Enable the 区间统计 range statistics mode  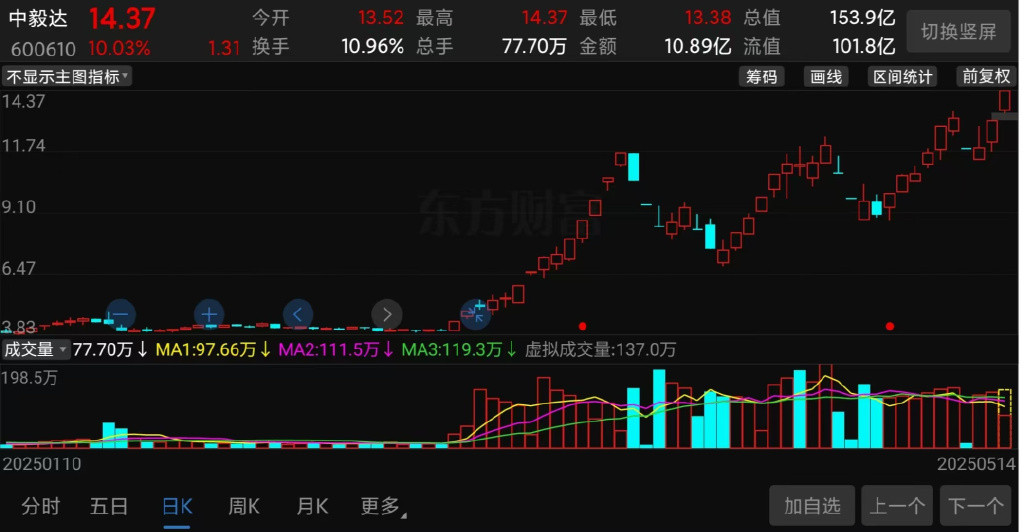(903, 76)
